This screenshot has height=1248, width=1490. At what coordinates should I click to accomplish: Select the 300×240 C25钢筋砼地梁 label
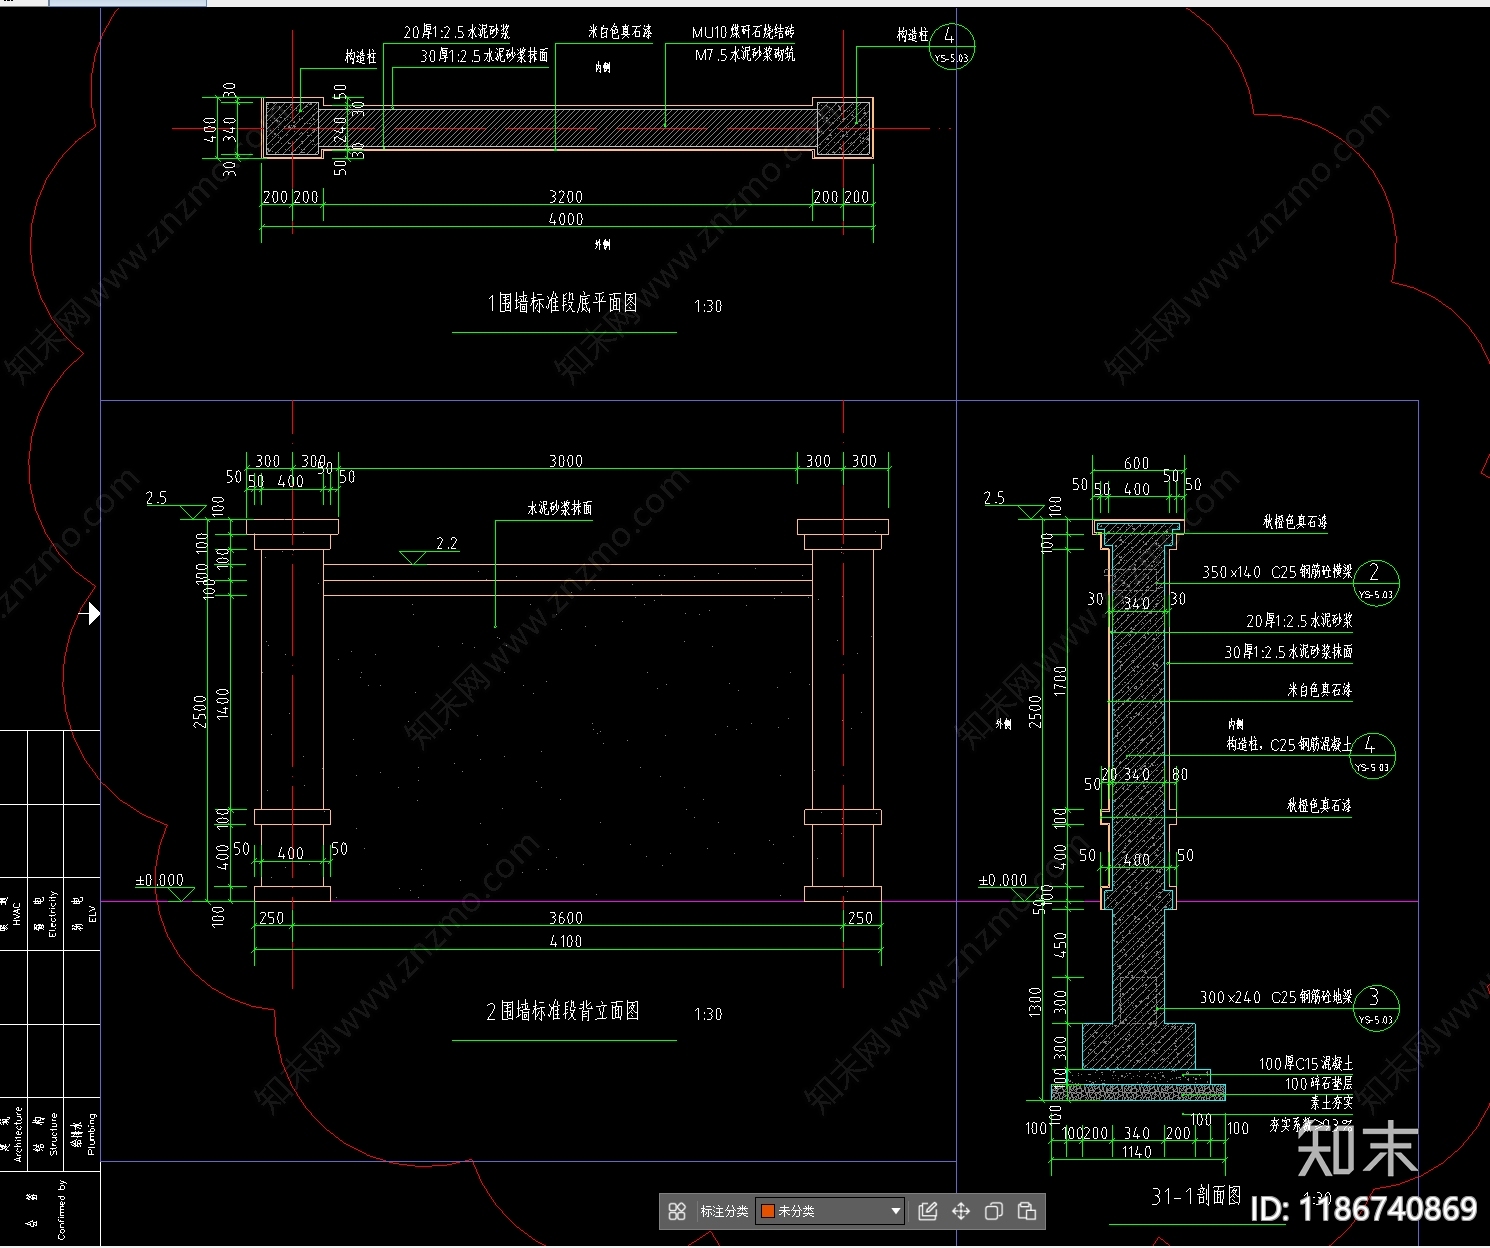click(x=1276, y=997)
